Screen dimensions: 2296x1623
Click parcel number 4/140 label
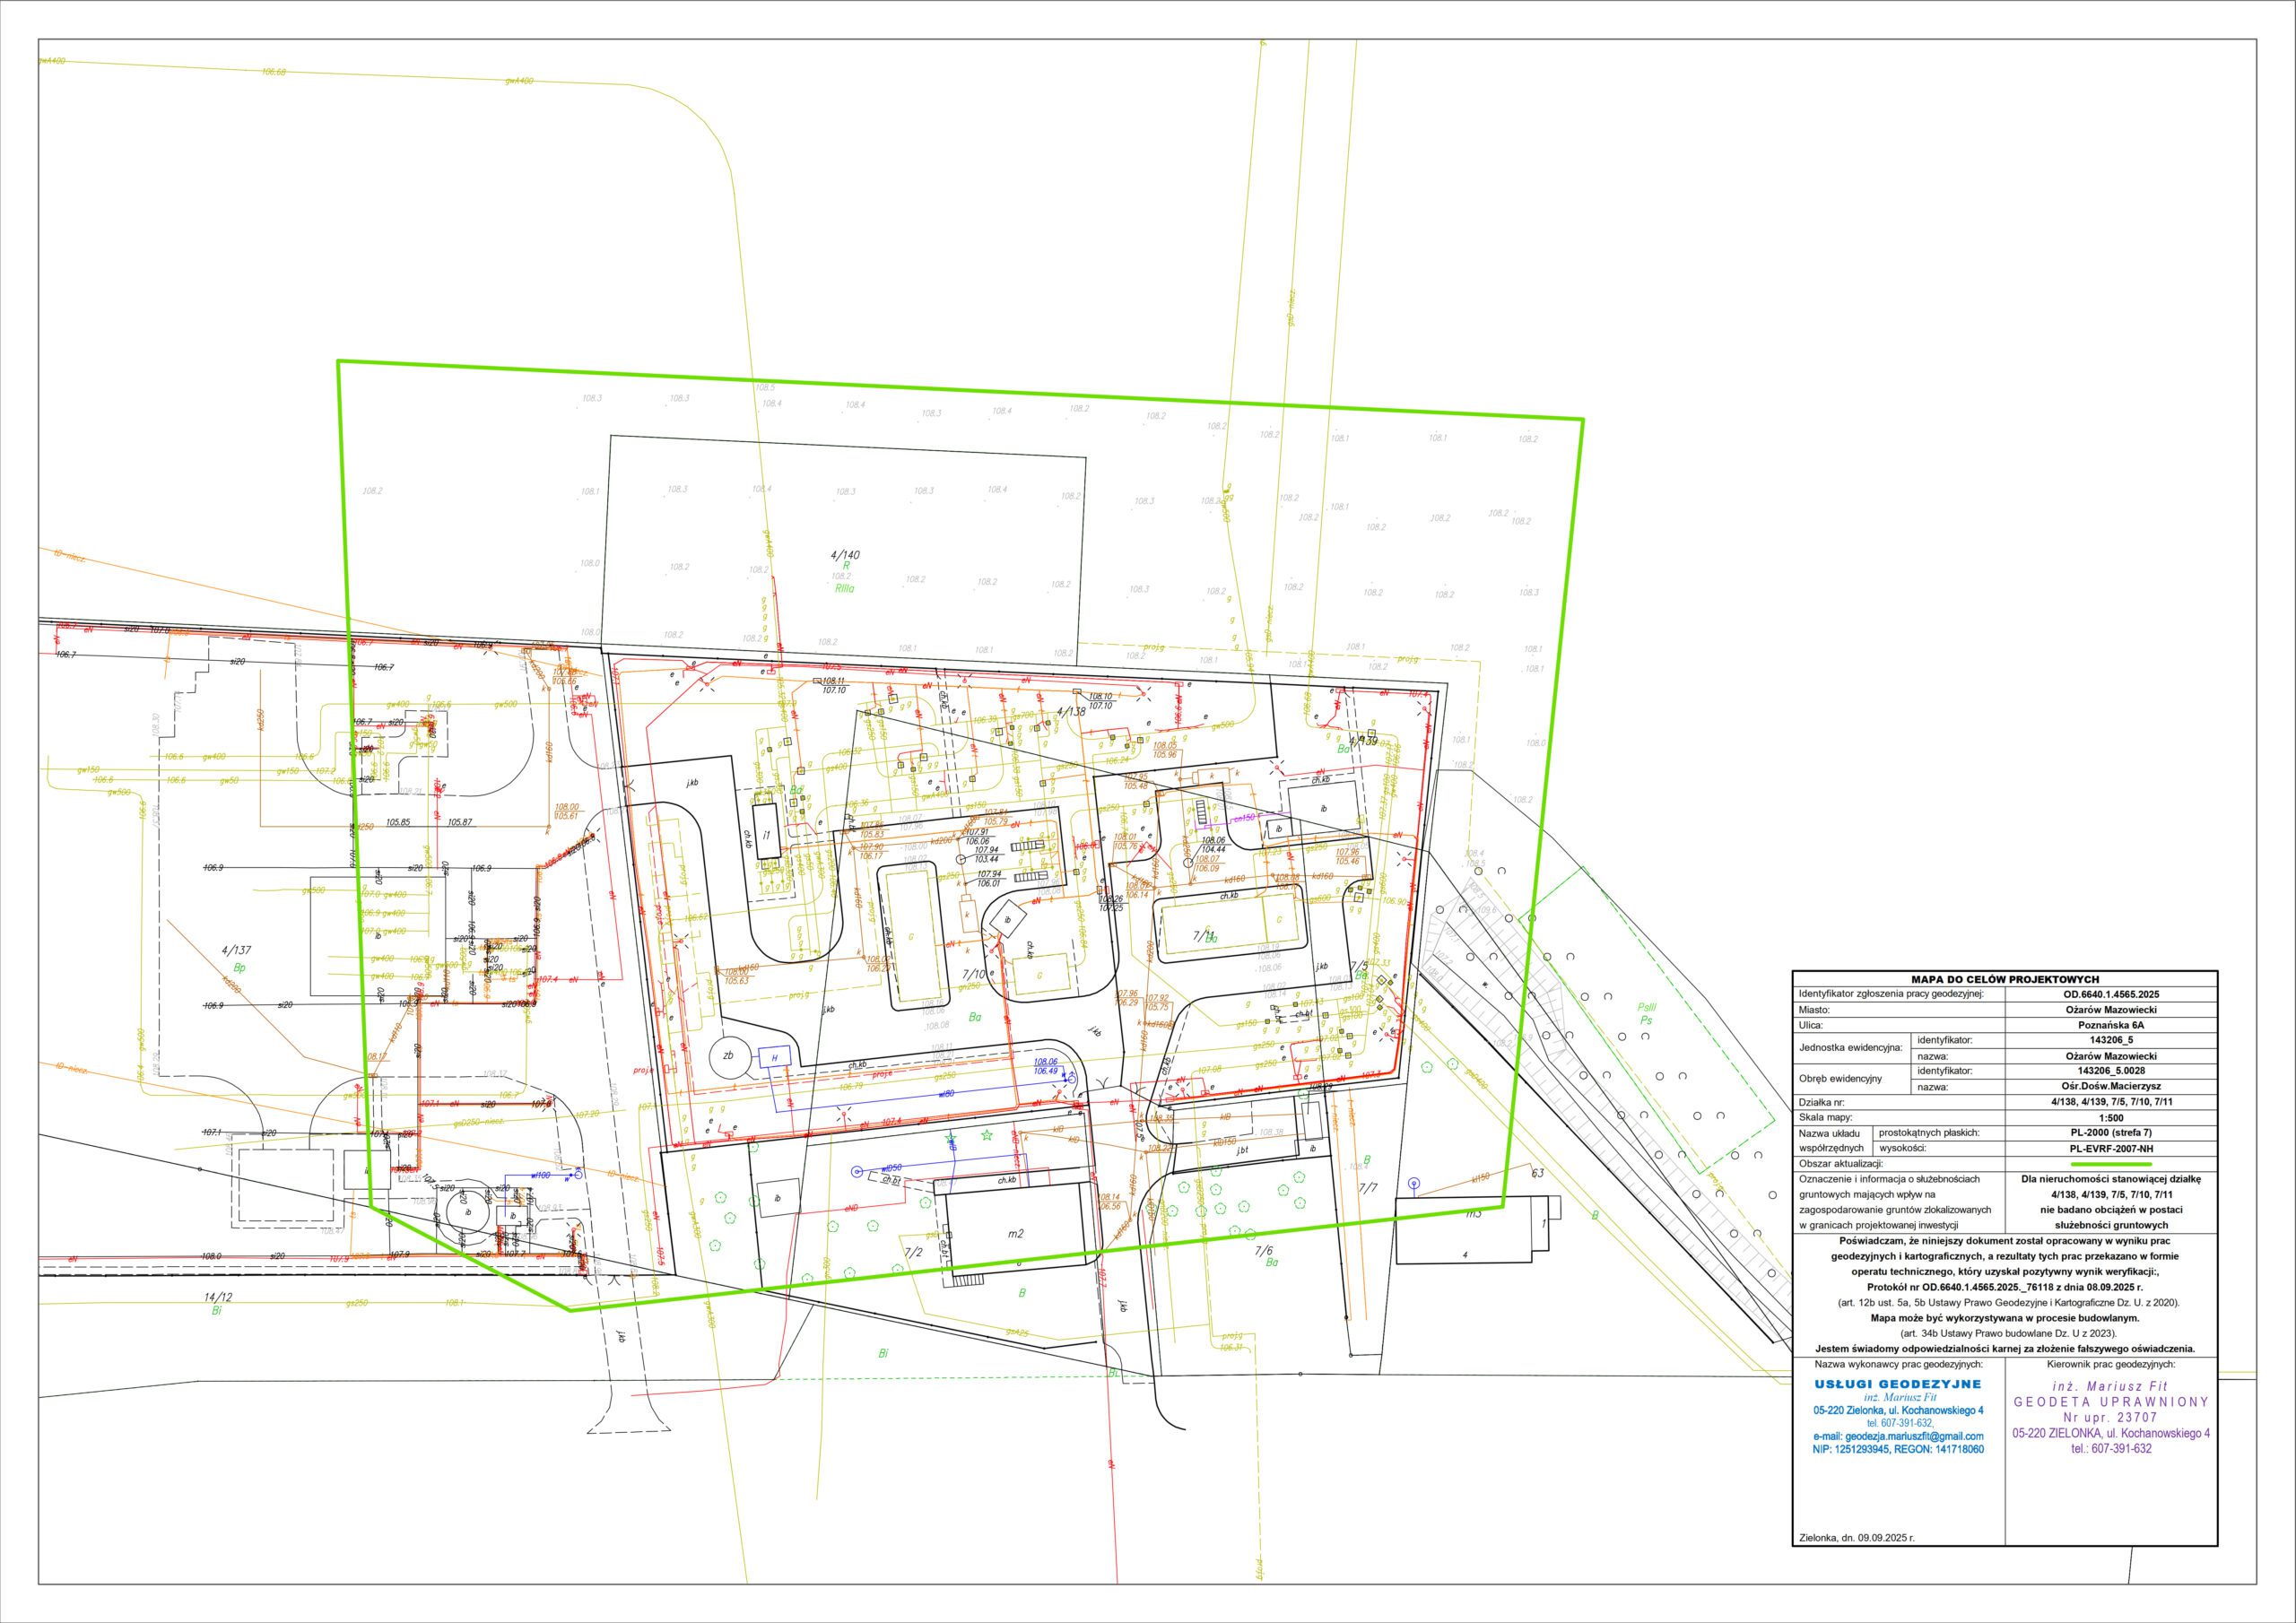(x=845, y=554)
